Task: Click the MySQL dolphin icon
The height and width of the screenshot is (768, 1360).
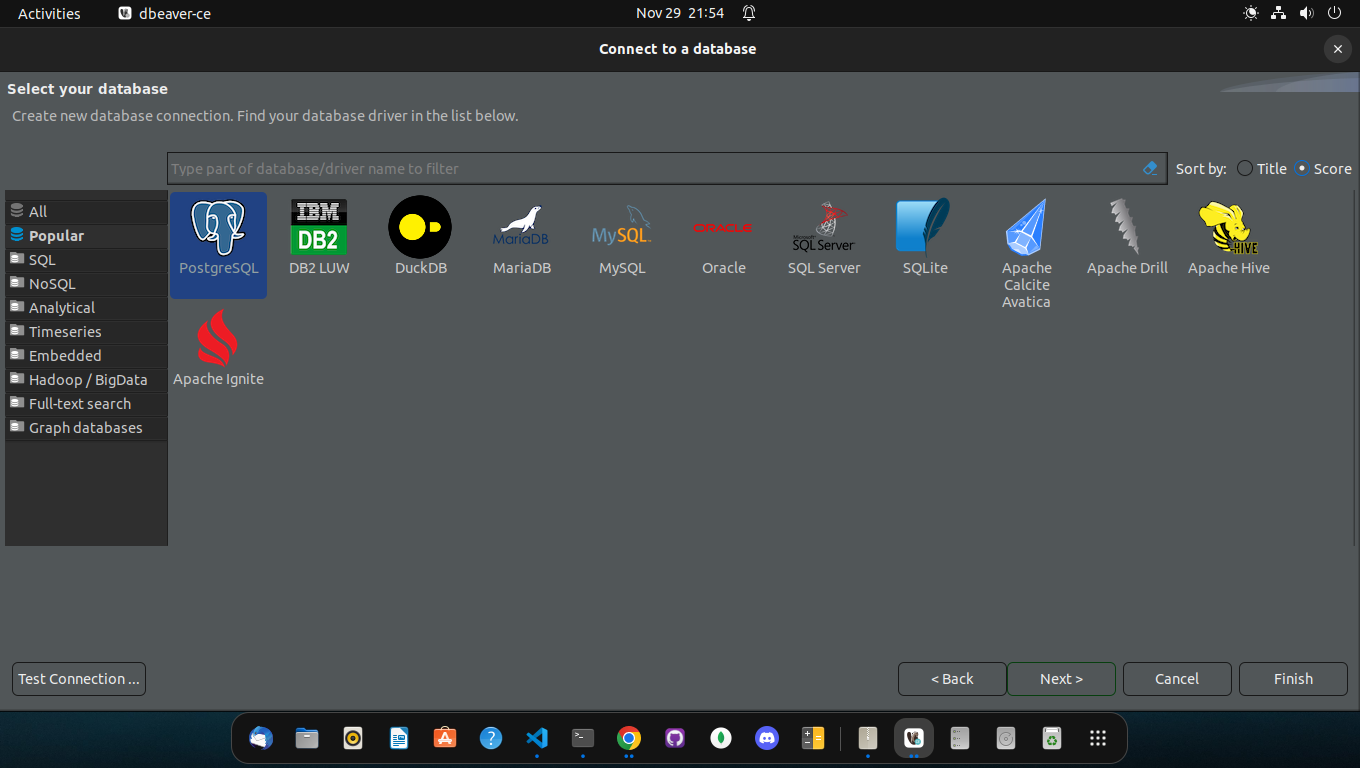Action: [622, 227]
